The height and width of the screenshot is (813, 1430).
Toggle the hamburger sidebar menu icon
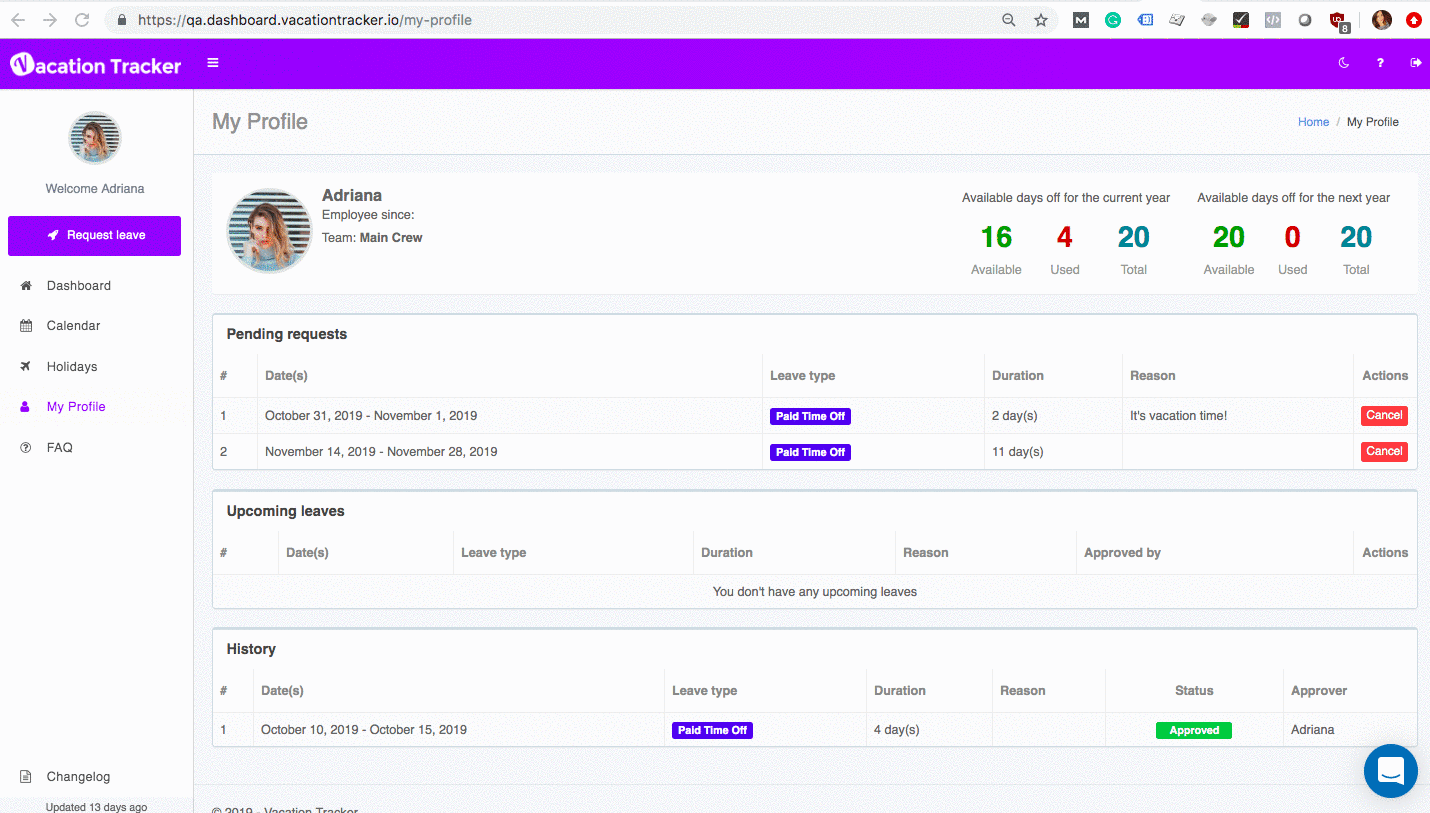[213, 63]
